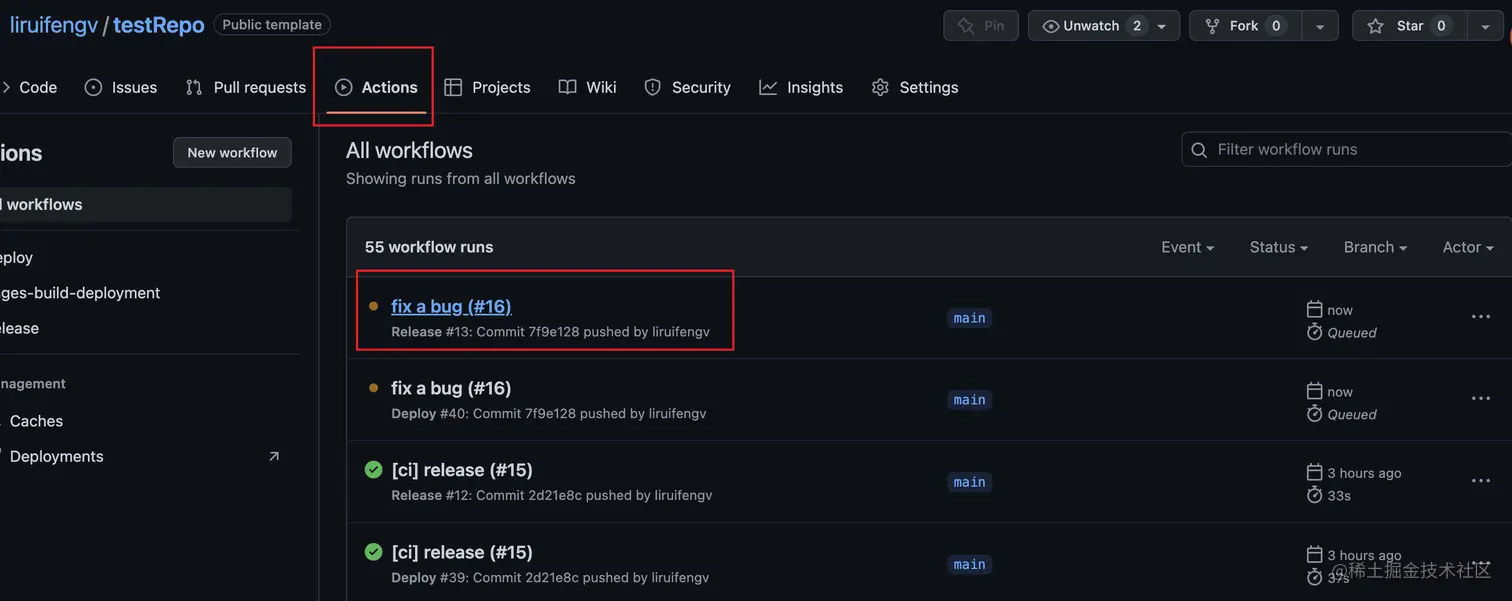Screen dimensions: 1512x601
Task: Open the Projects tab
Action: point(487,87)
